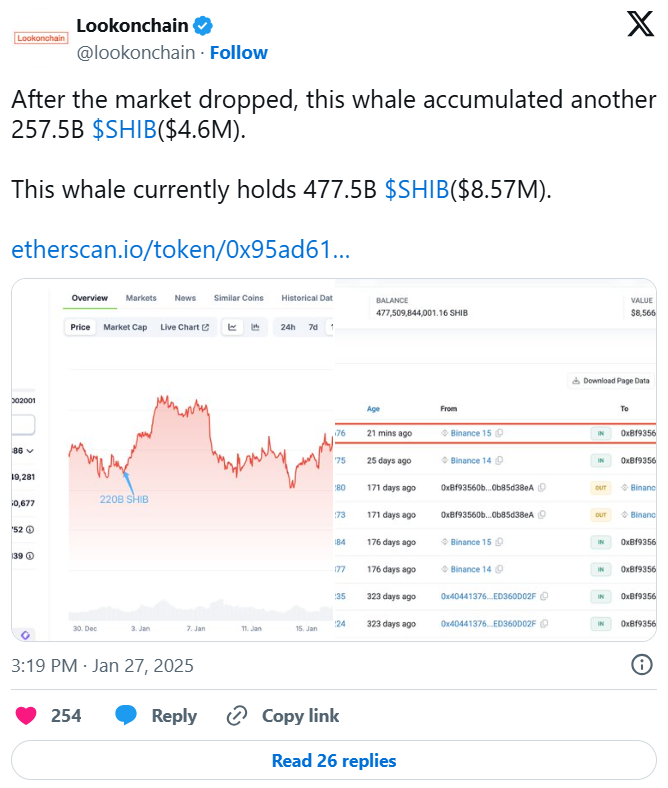Image resolution: width=668 pixels, height=788 pixels.
Task: Click the Copy link text
Action: [300, 716]
